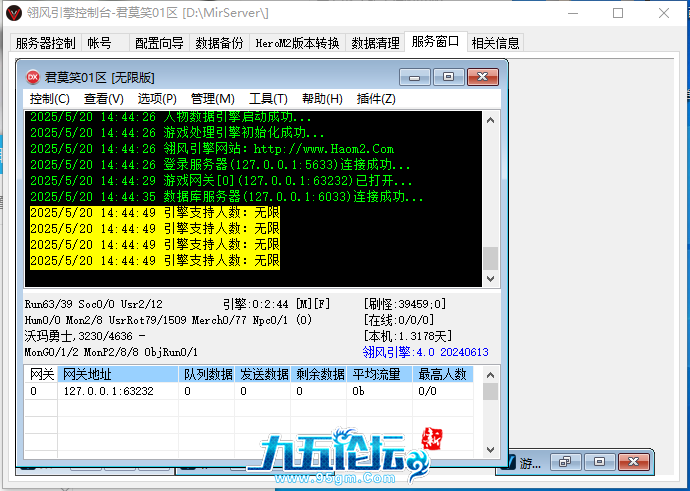Click the 网关 column header
Screen dimensions: 690x491
click(x=41, y=374)
